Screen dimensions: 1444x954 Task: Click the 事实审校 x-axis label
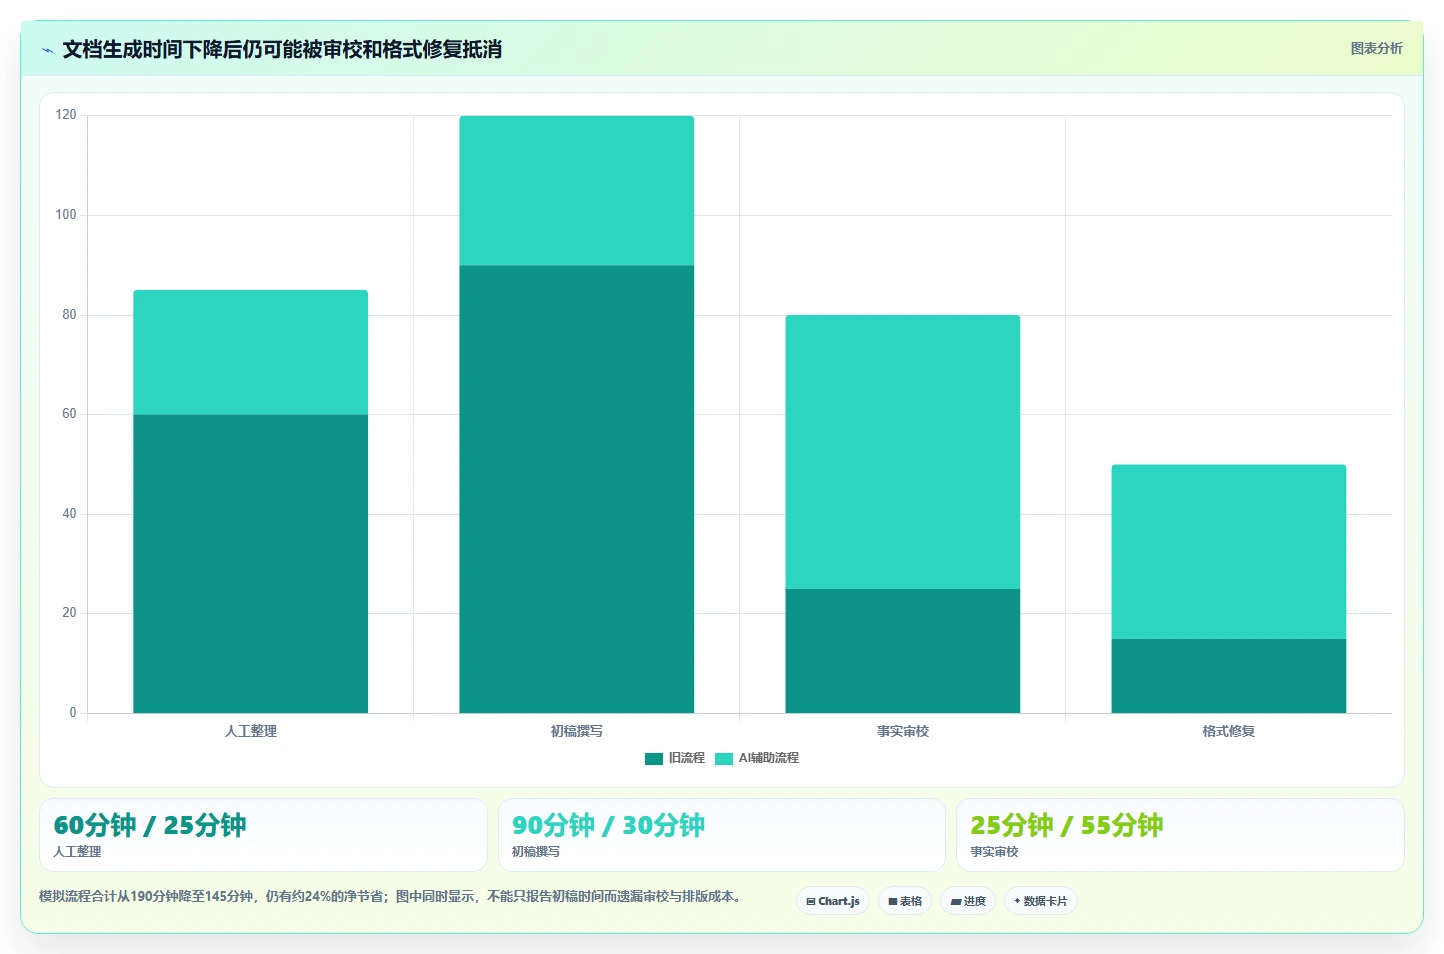(902, 731)
